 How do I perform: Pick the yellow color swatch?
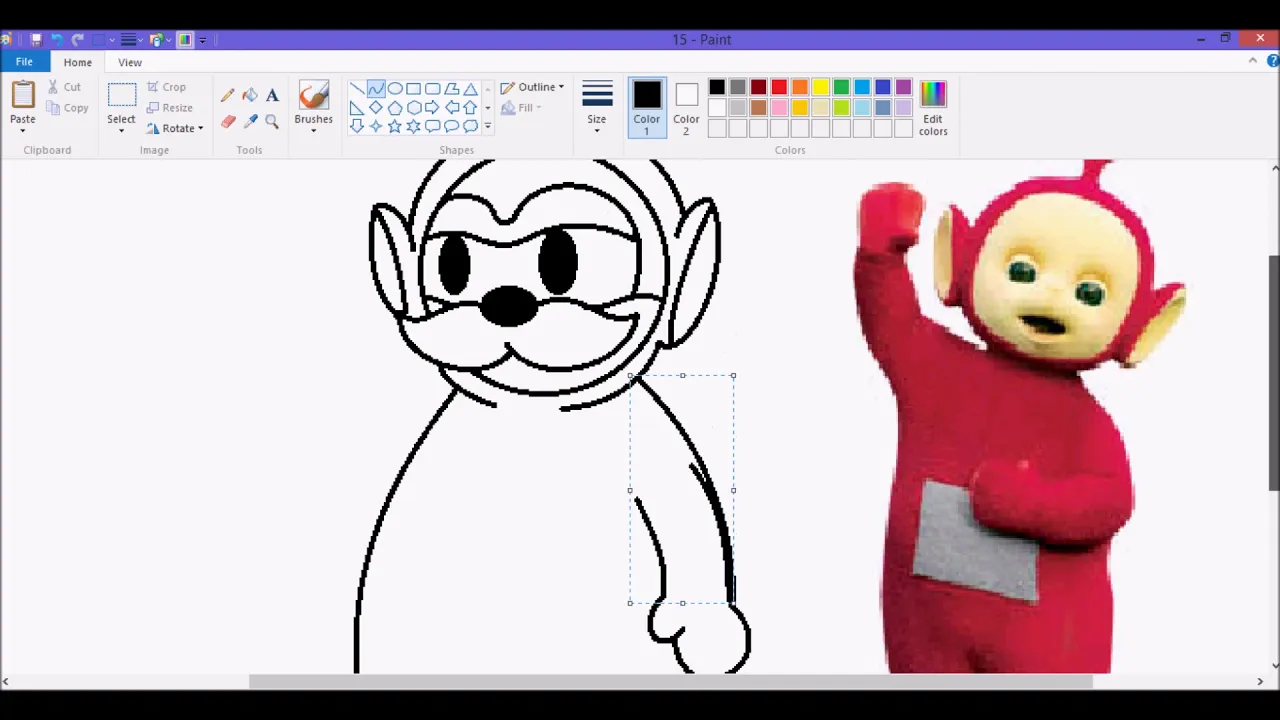coord(820,87)
